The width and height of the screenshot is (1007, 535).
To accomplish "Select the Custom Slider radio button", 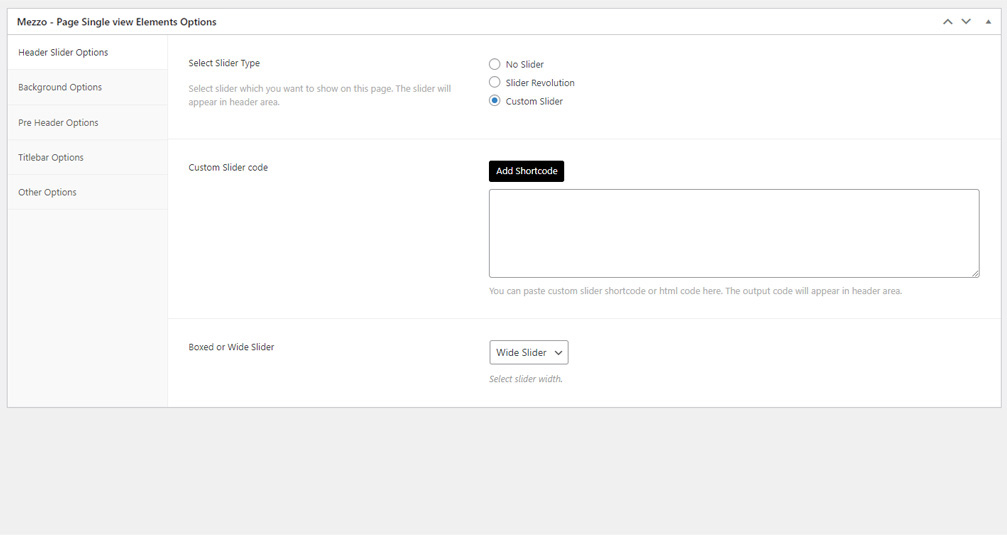I will (495, 101).
